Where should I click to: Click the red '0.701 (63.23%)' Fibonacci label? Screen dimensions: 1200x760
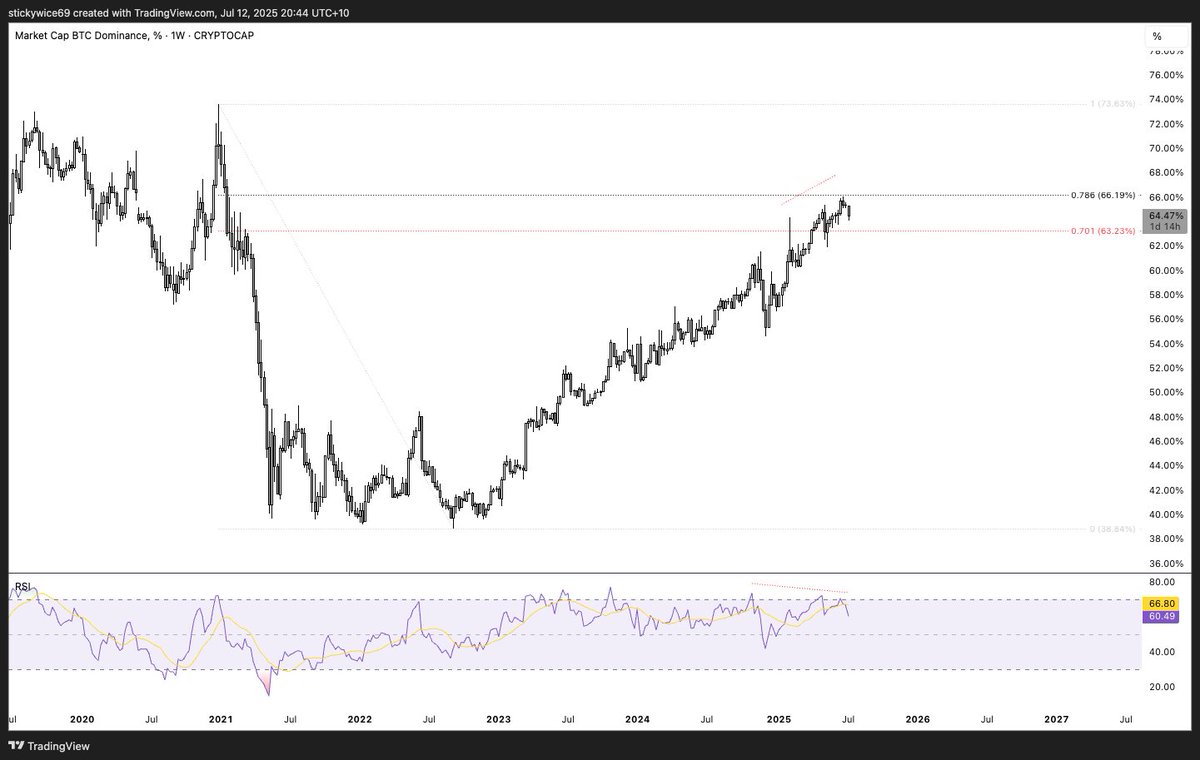[1103, 231]
